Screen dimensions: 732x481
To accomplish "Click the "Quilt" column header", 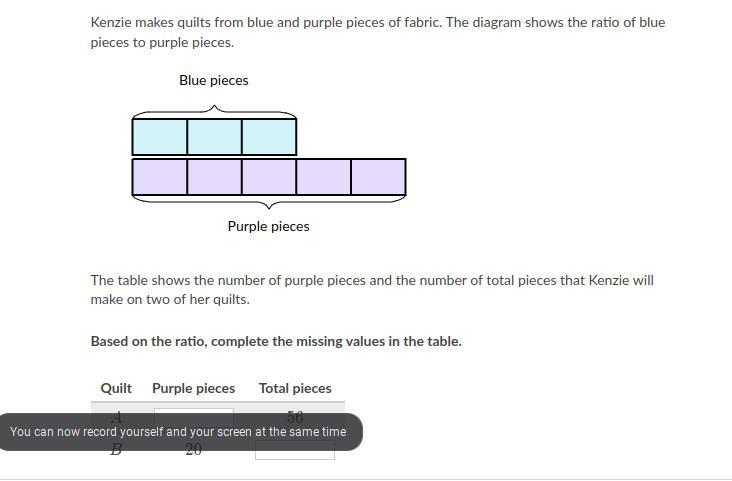I will click(x=116, y=388).
